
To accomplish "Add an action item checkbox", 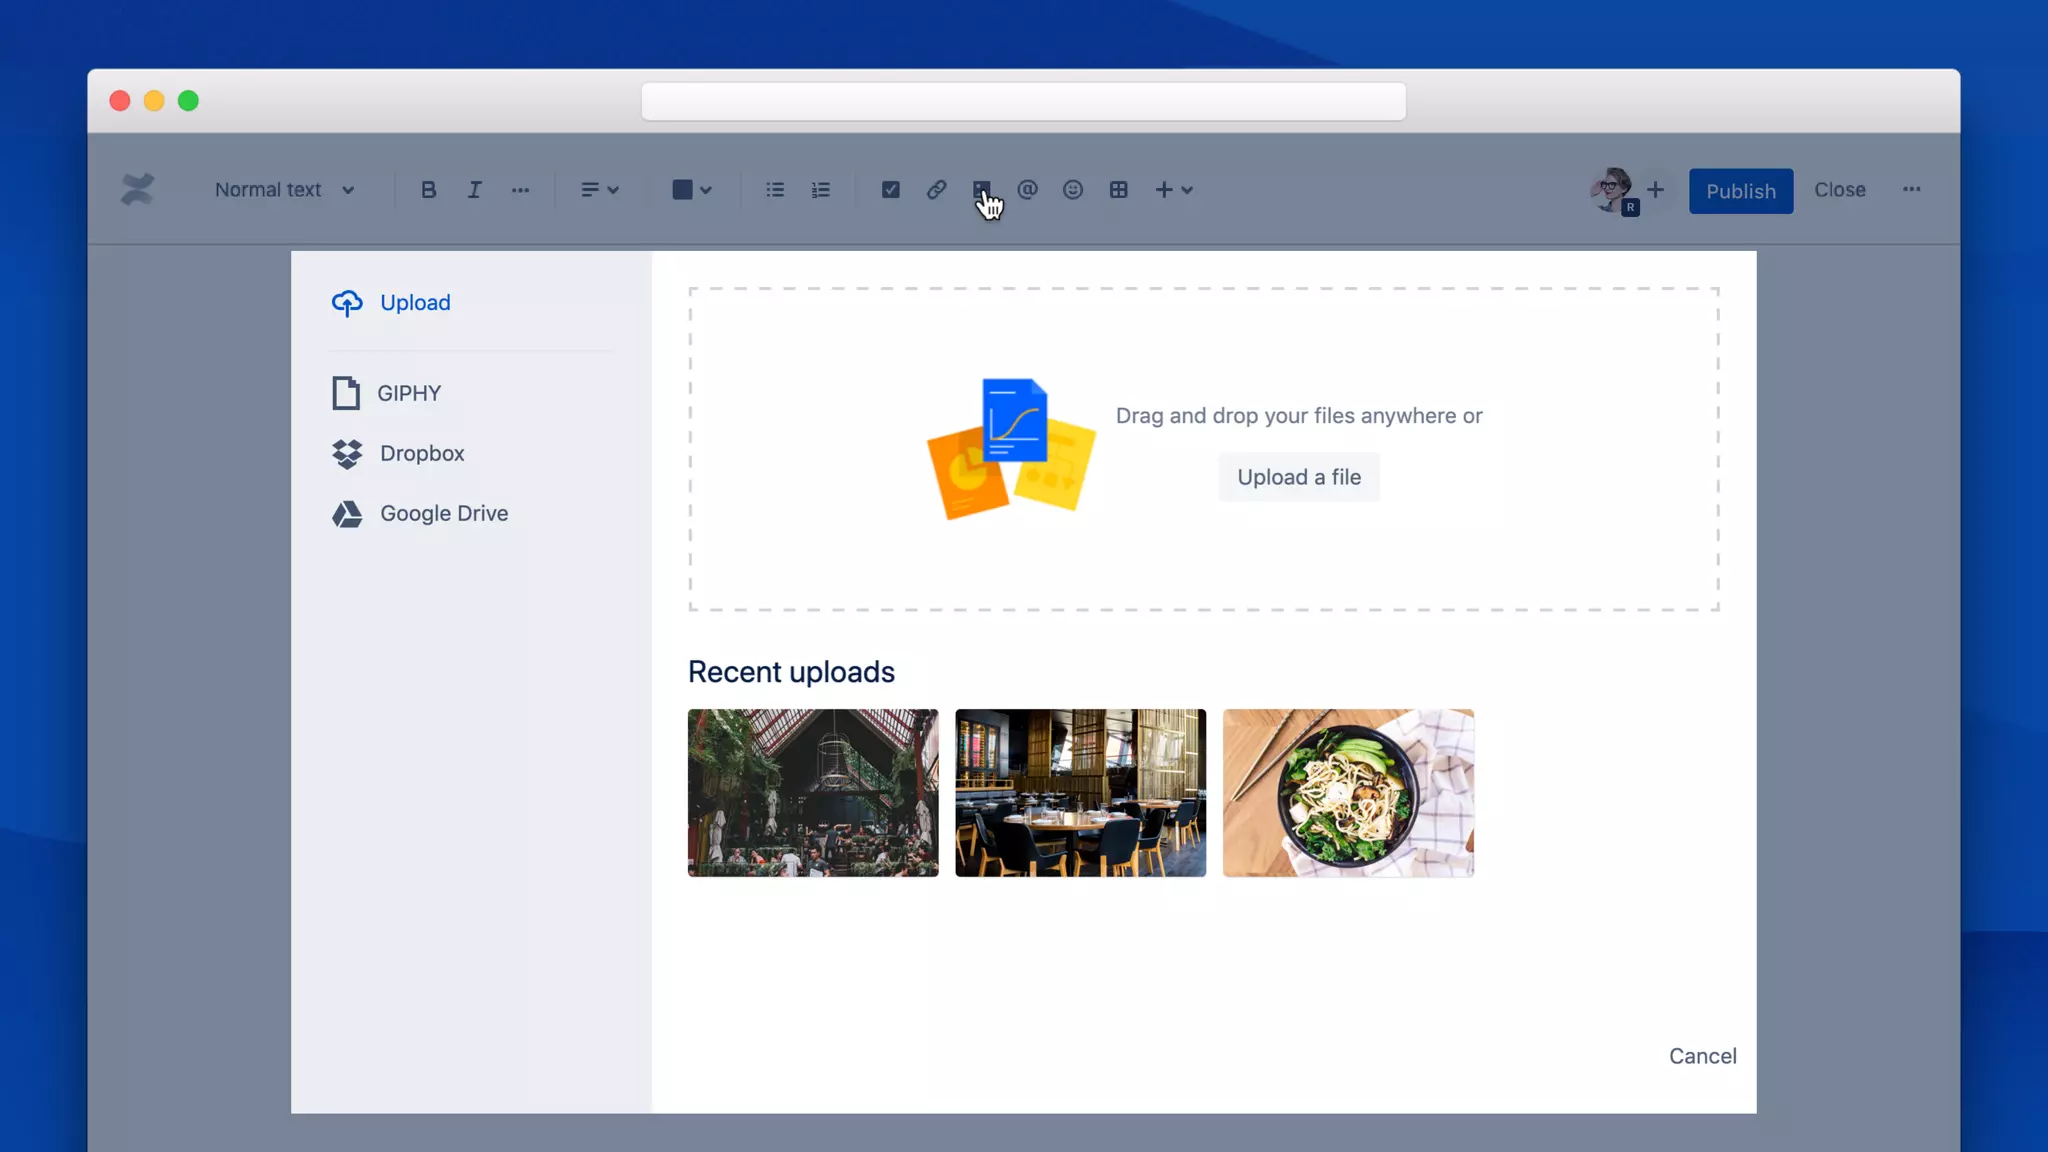I will coord(890,190).
